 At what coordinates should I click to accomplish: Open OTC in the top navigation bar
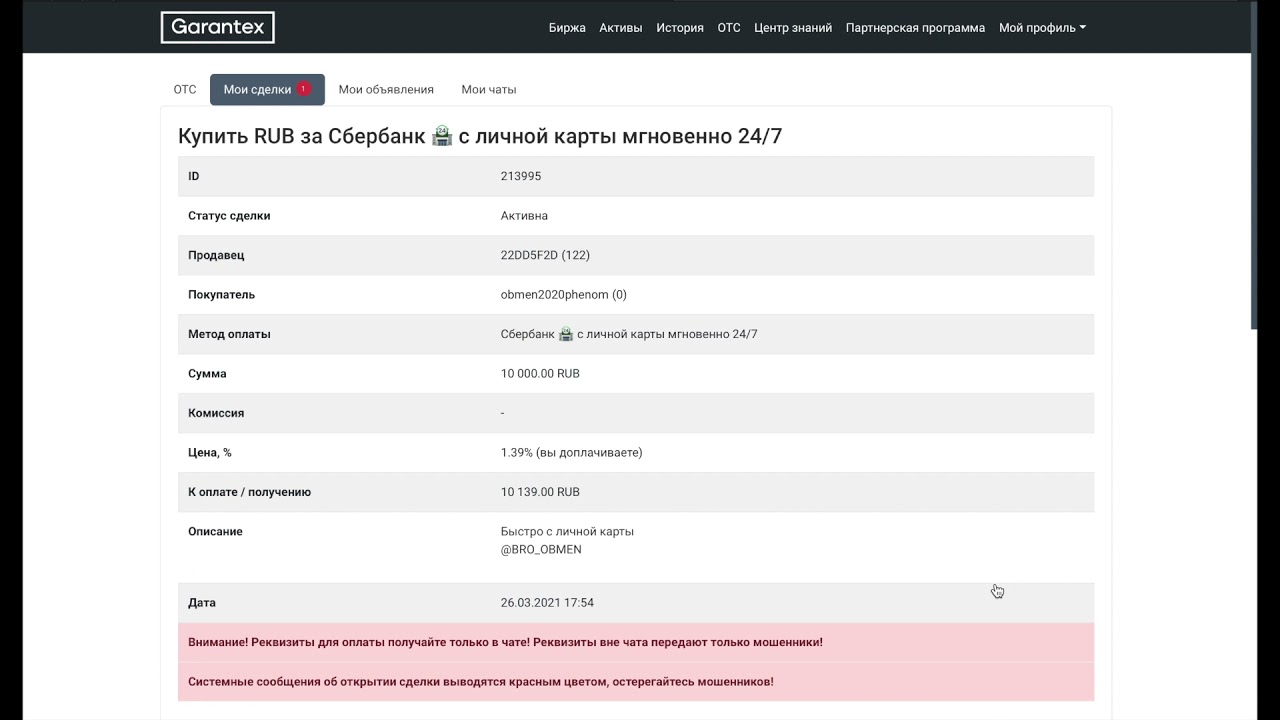tap(729, 28)
